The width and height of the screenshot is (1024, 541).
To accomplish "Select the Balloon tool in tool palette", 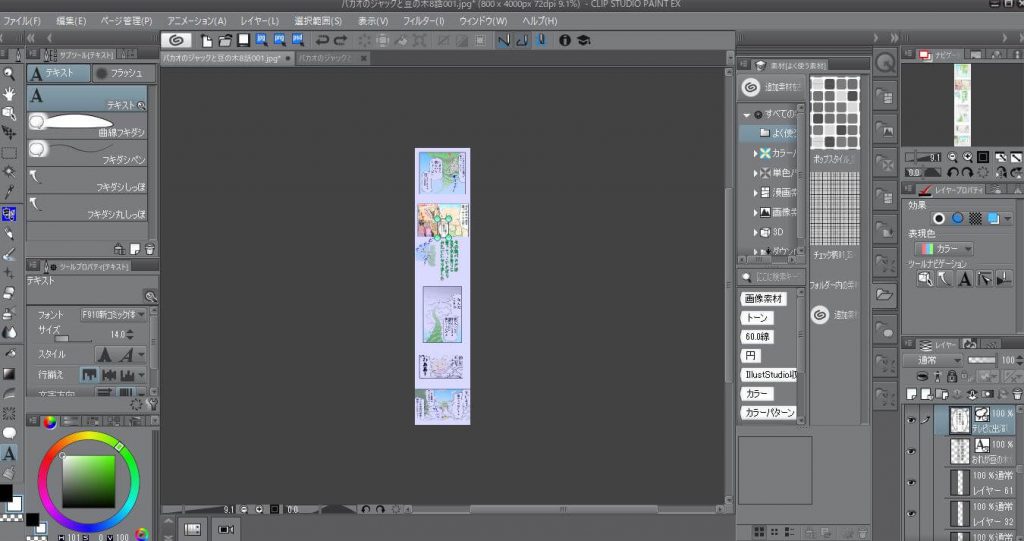I will coord(9,433).
